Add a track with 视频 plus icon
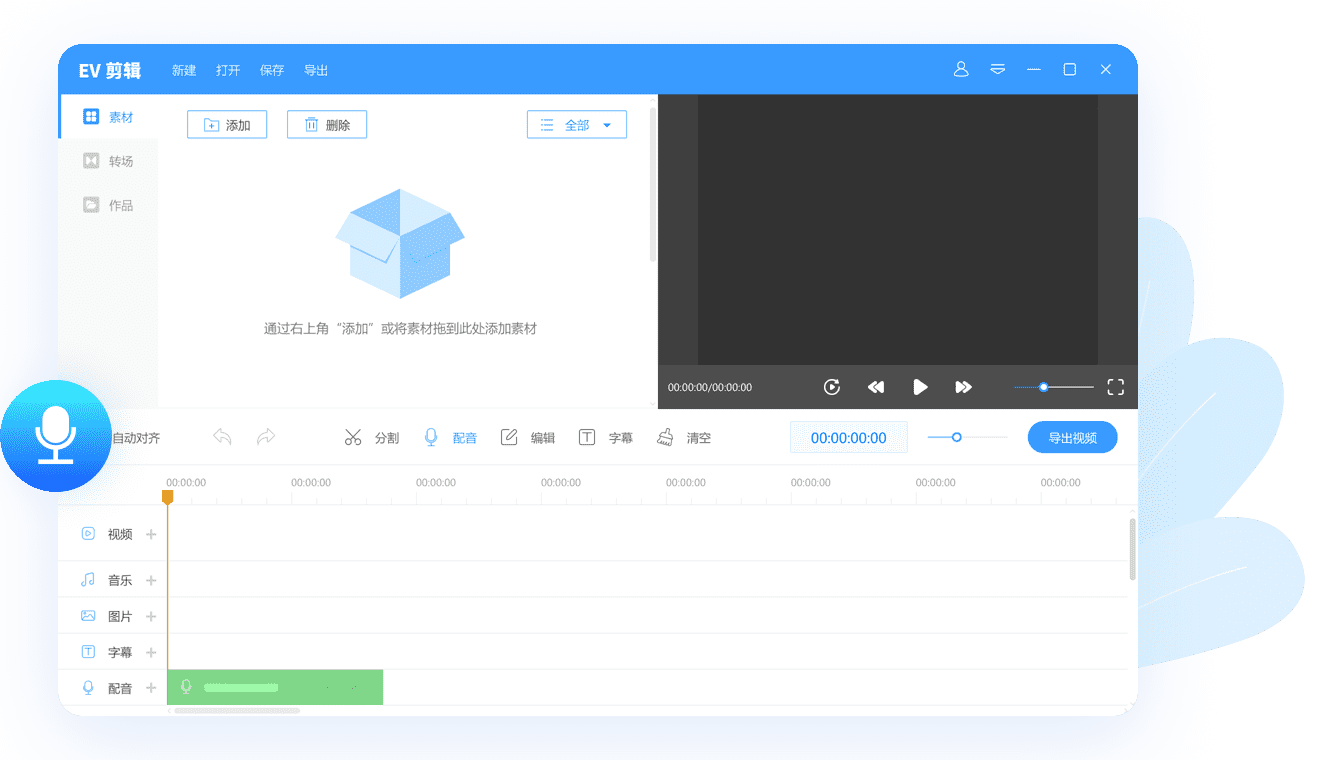Image resolution: width=1340 pixels, height=760 pixels. coord(152,534)
